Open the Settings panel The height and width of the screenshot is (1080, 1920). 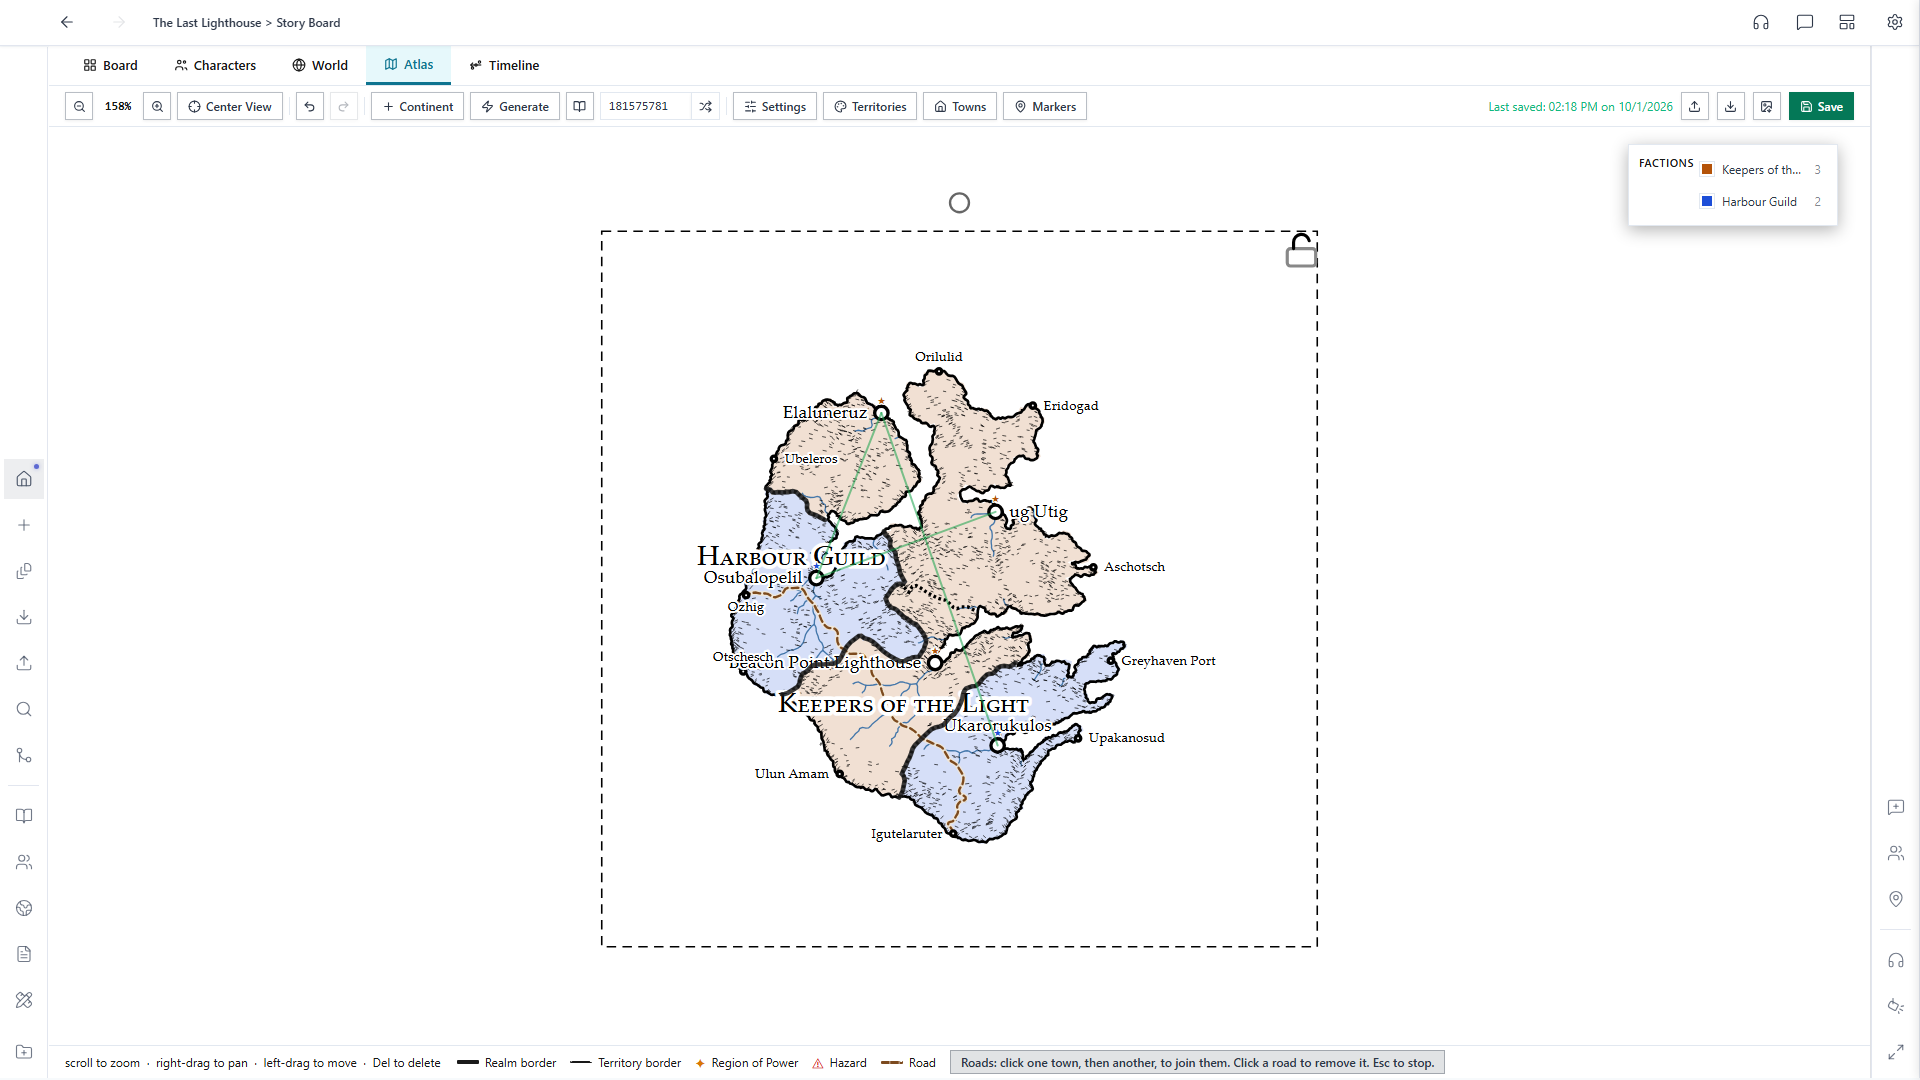click(775, 107)
